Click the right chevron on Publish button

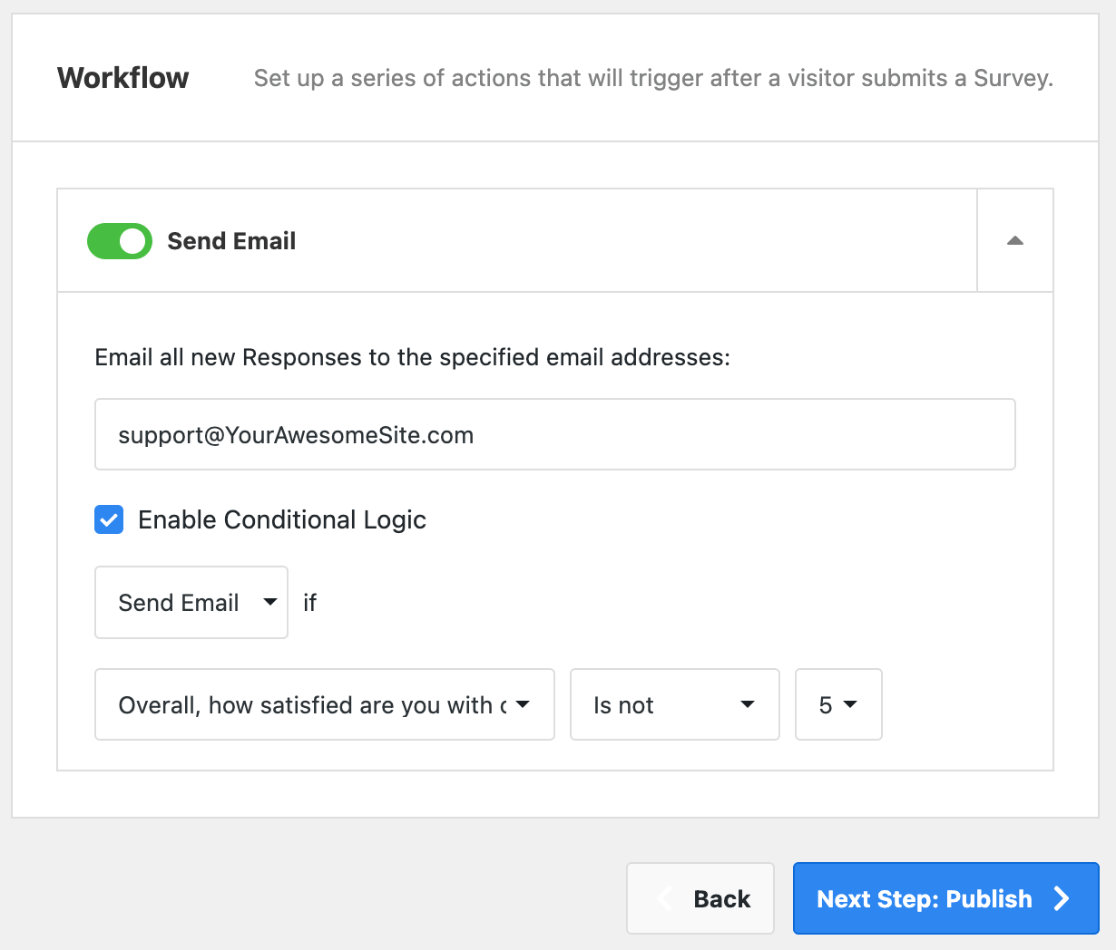tap(1062, 899)
